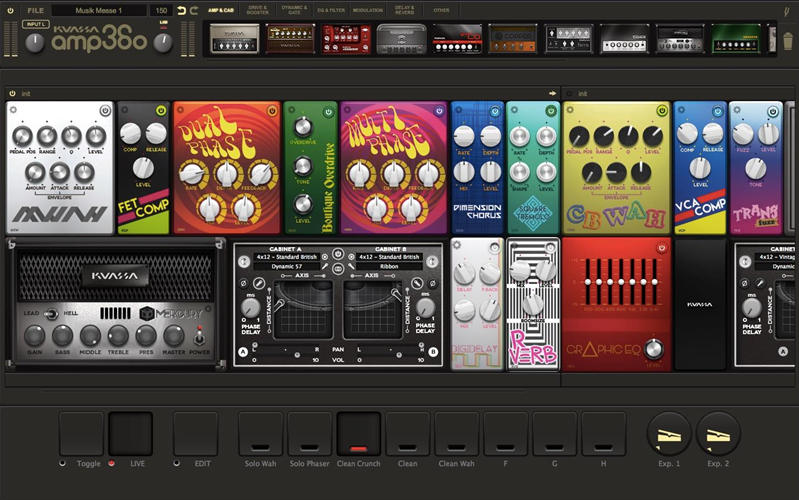The image size is (799, 500).
Task: Open Cabinet B Ribbon mic dropdown
Action: pos(389,266)
